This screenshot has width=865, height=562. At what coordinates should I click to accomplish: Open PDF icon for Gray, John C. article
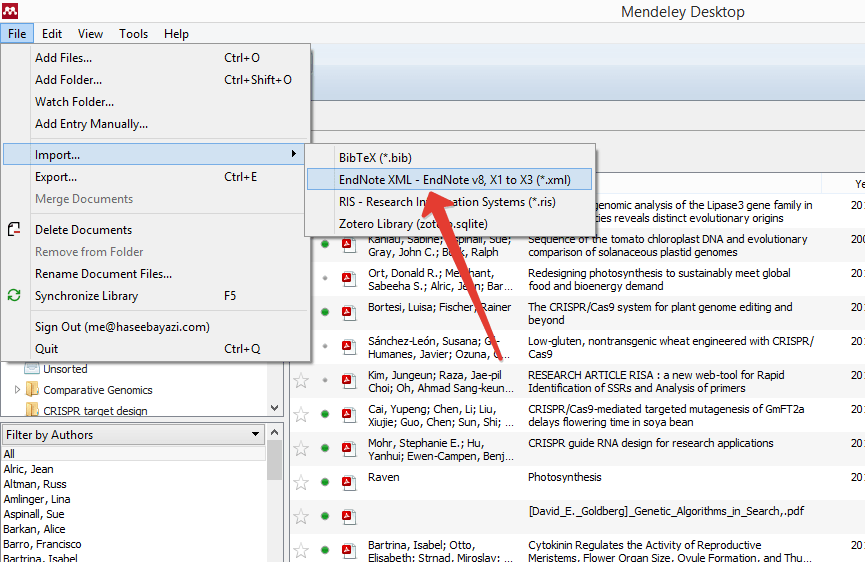click(x=348, y=244)
